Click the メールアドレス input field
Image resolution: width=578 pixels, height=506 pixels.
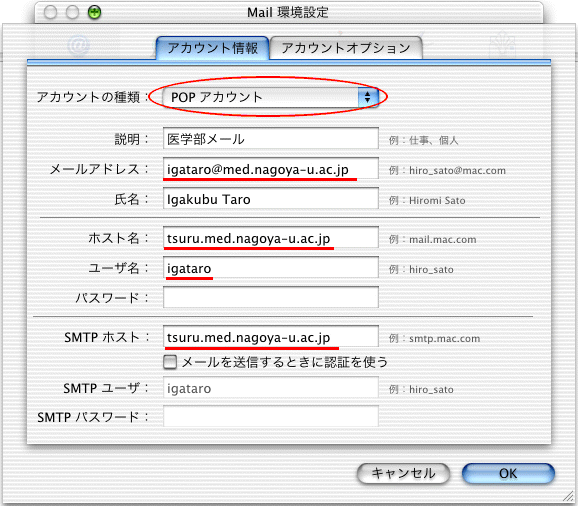(271, 168)
